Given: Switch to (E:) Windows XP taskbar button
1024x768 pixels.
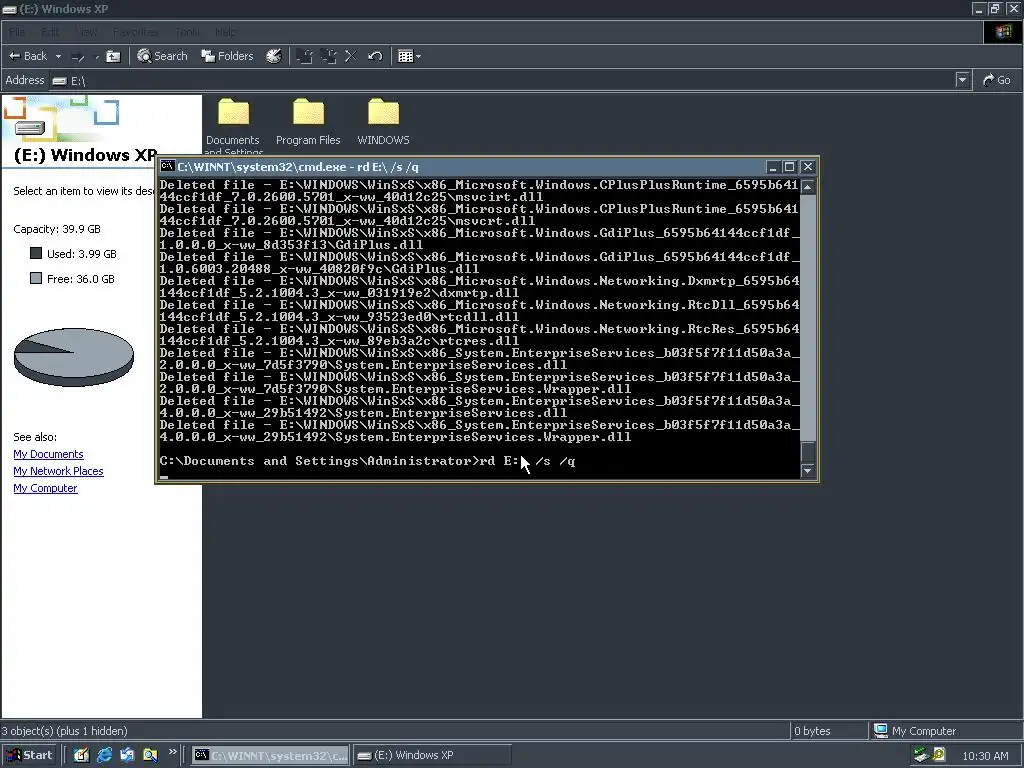Looking at the screenshot, I should coord(432,756).
